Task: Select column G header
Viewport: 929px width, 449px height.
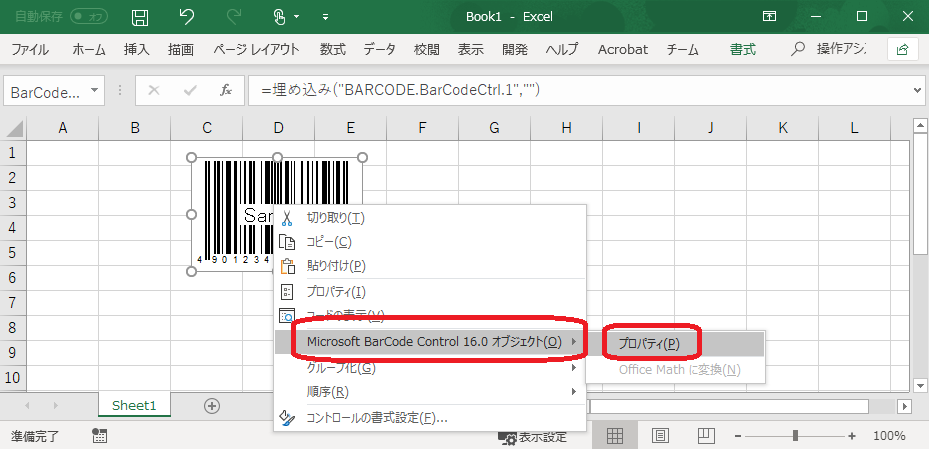Action: click(x=494, y=127)
